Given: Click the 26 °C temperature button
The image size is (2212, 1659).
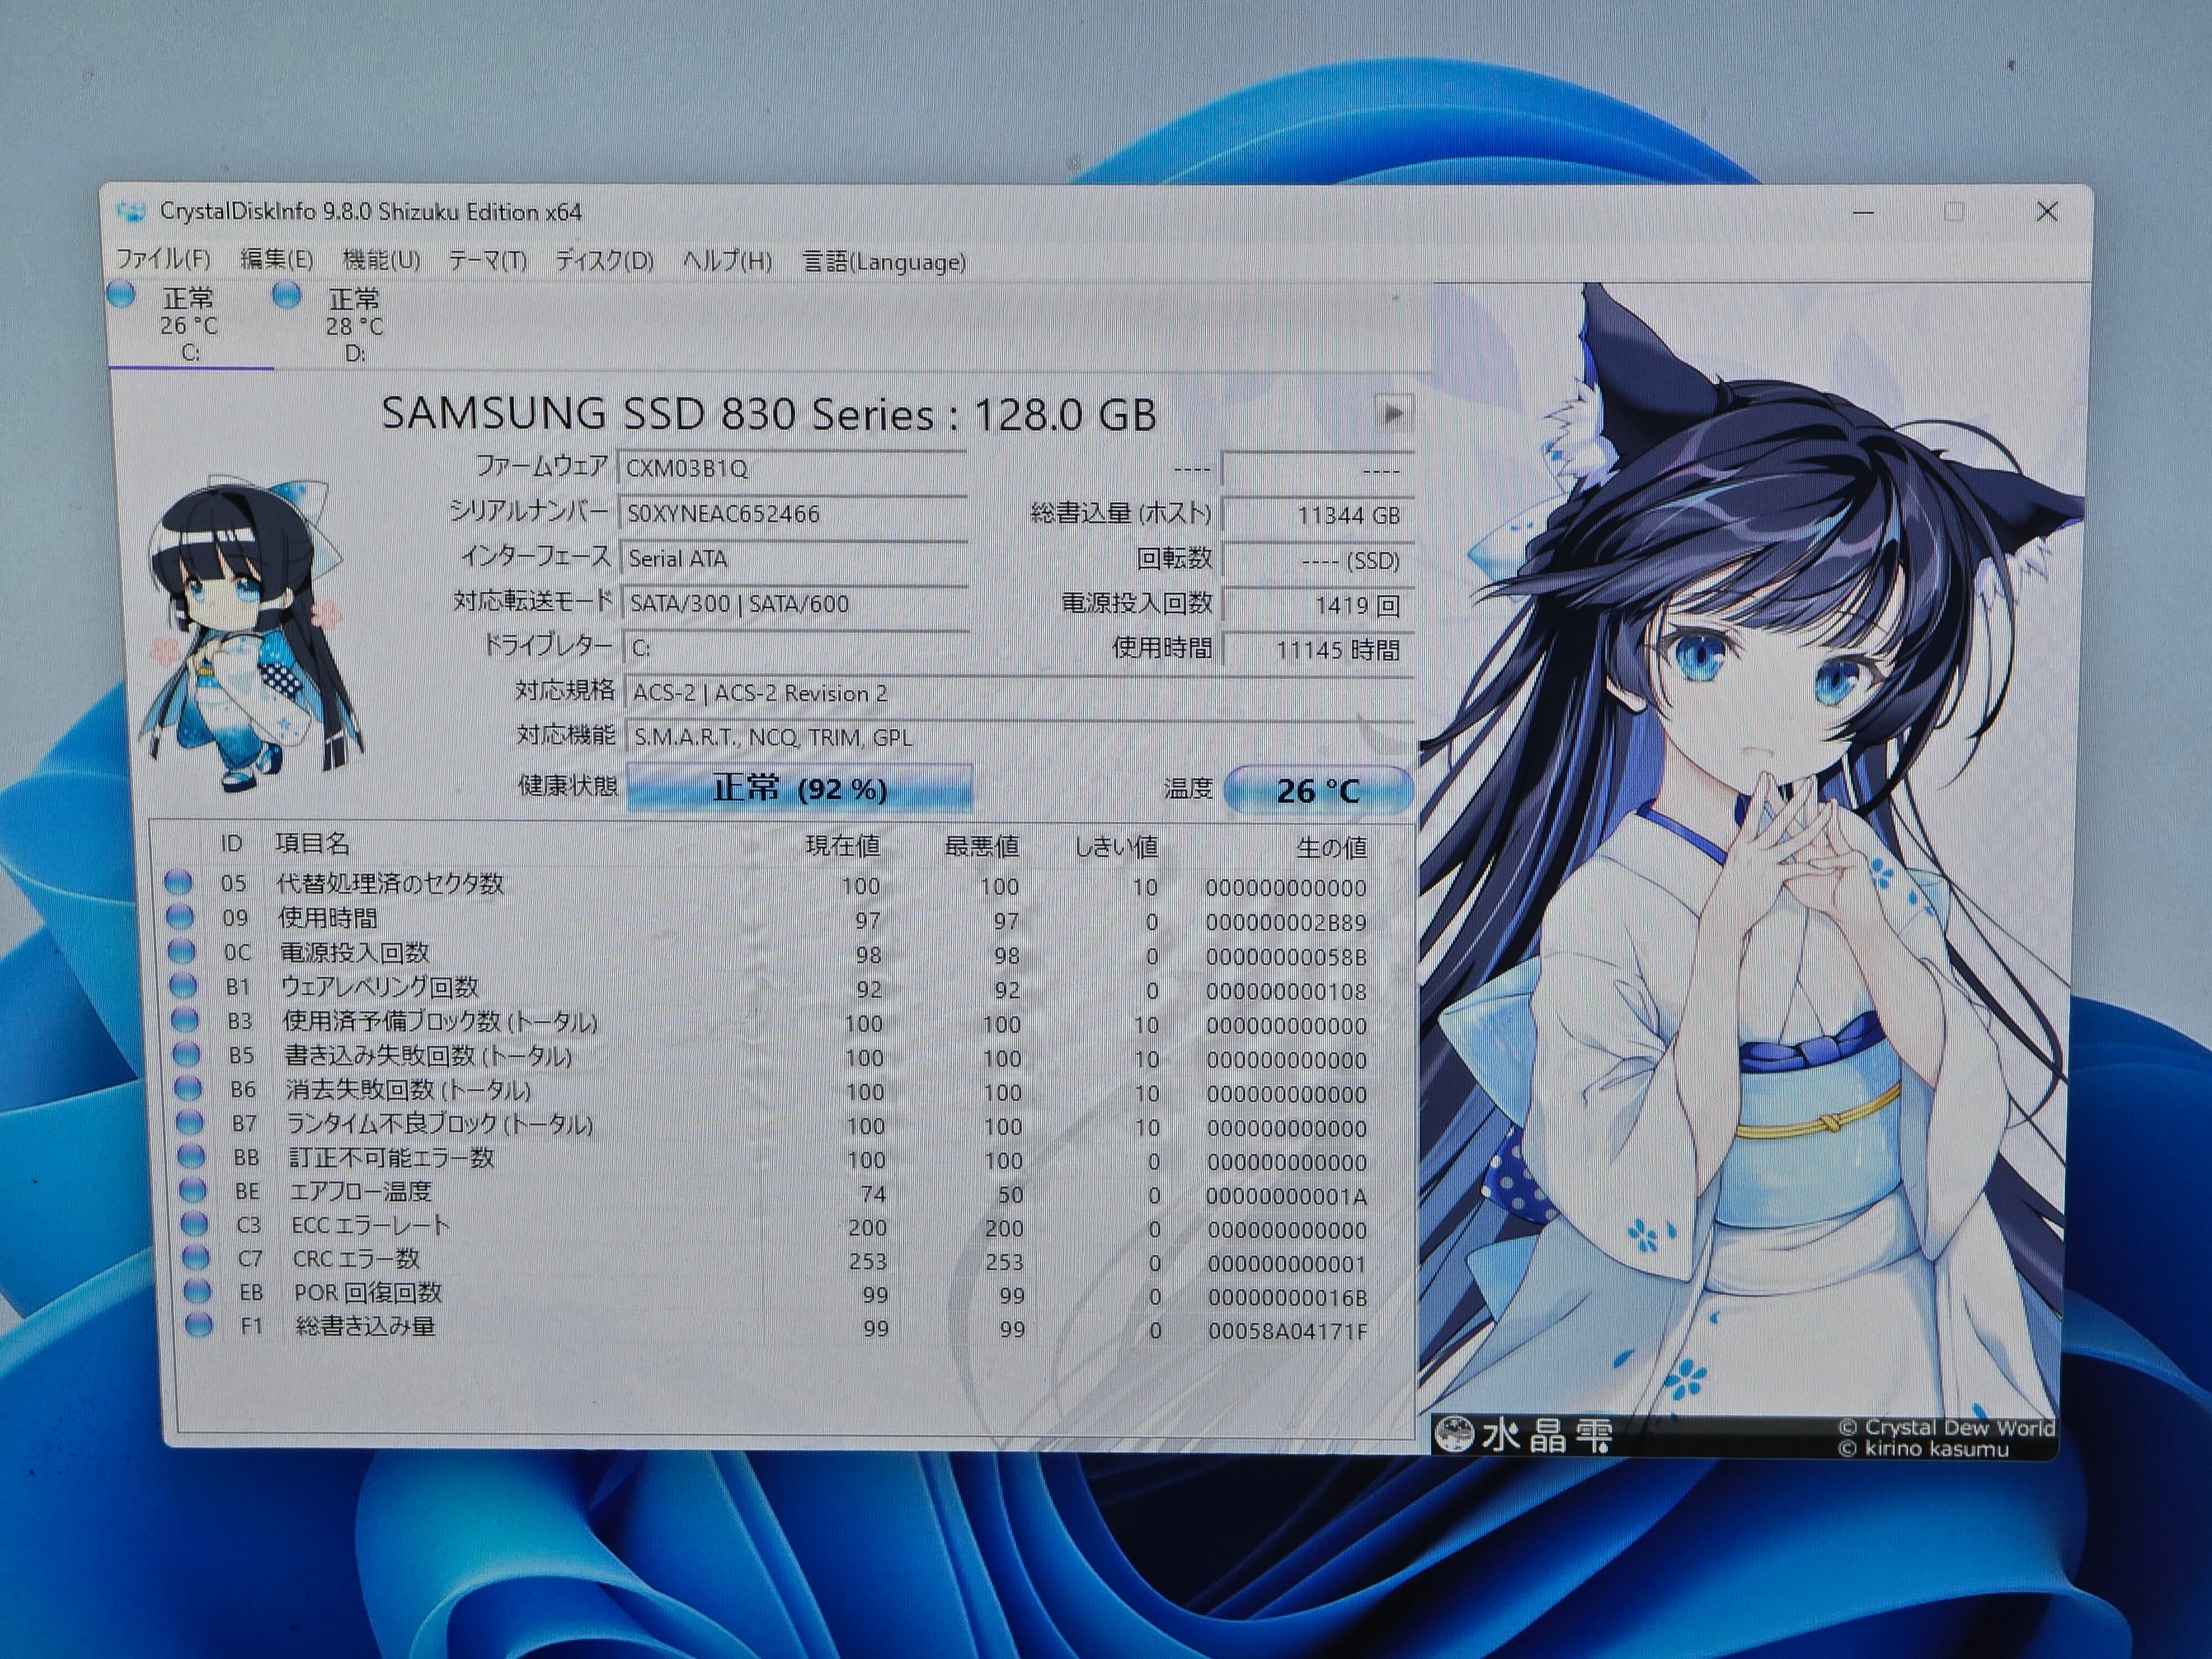Looking at the screenshot, I should (x=1317, y=791).
